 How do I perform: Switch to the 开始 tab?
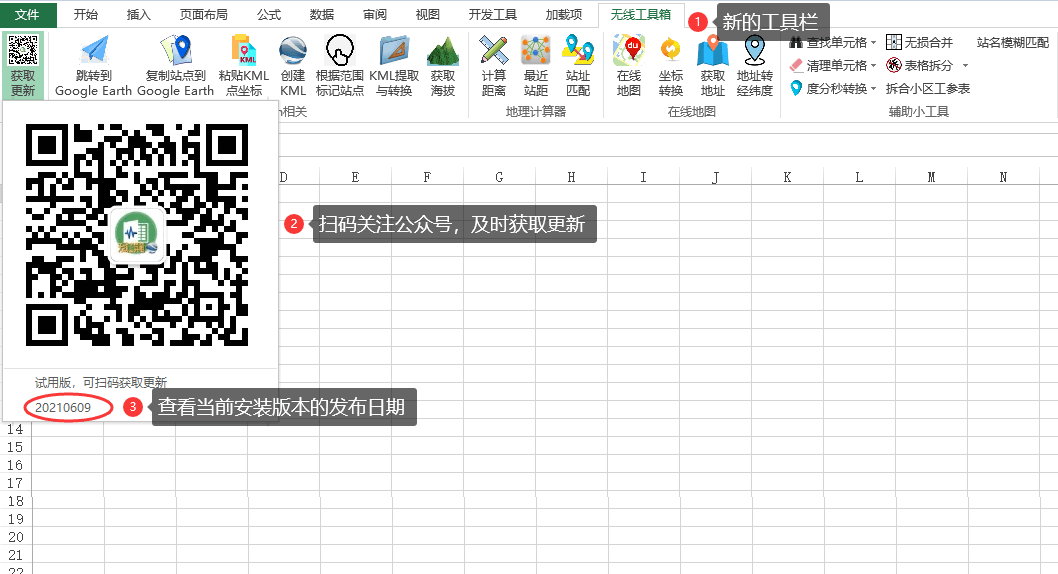(86, 14)
